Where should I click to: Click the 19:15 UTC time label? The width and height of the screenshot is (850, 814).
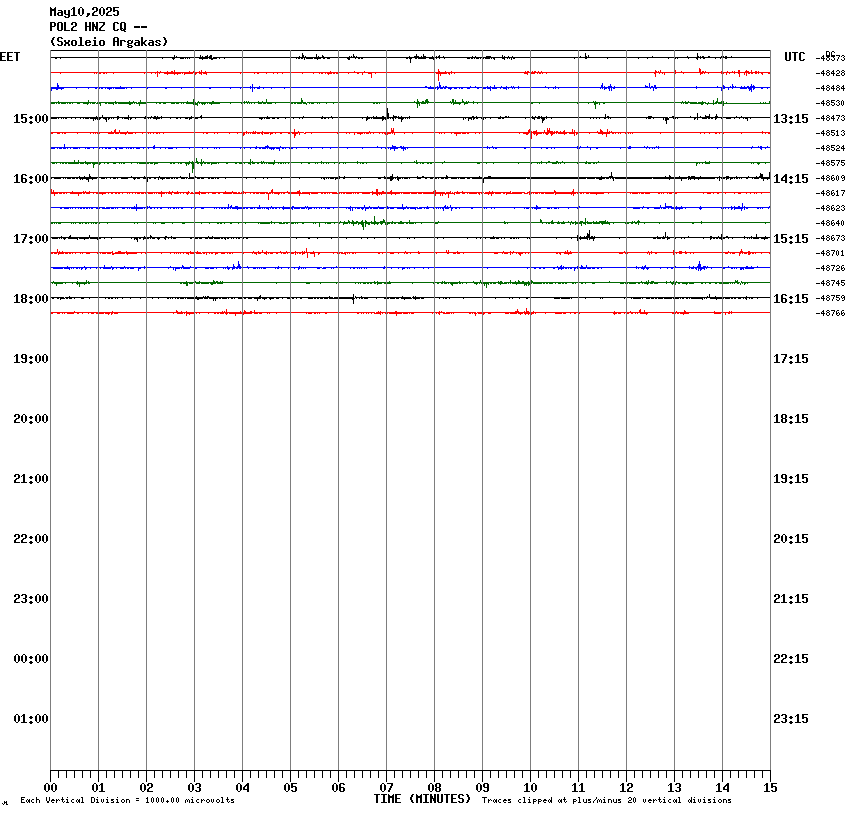[790, 479]
